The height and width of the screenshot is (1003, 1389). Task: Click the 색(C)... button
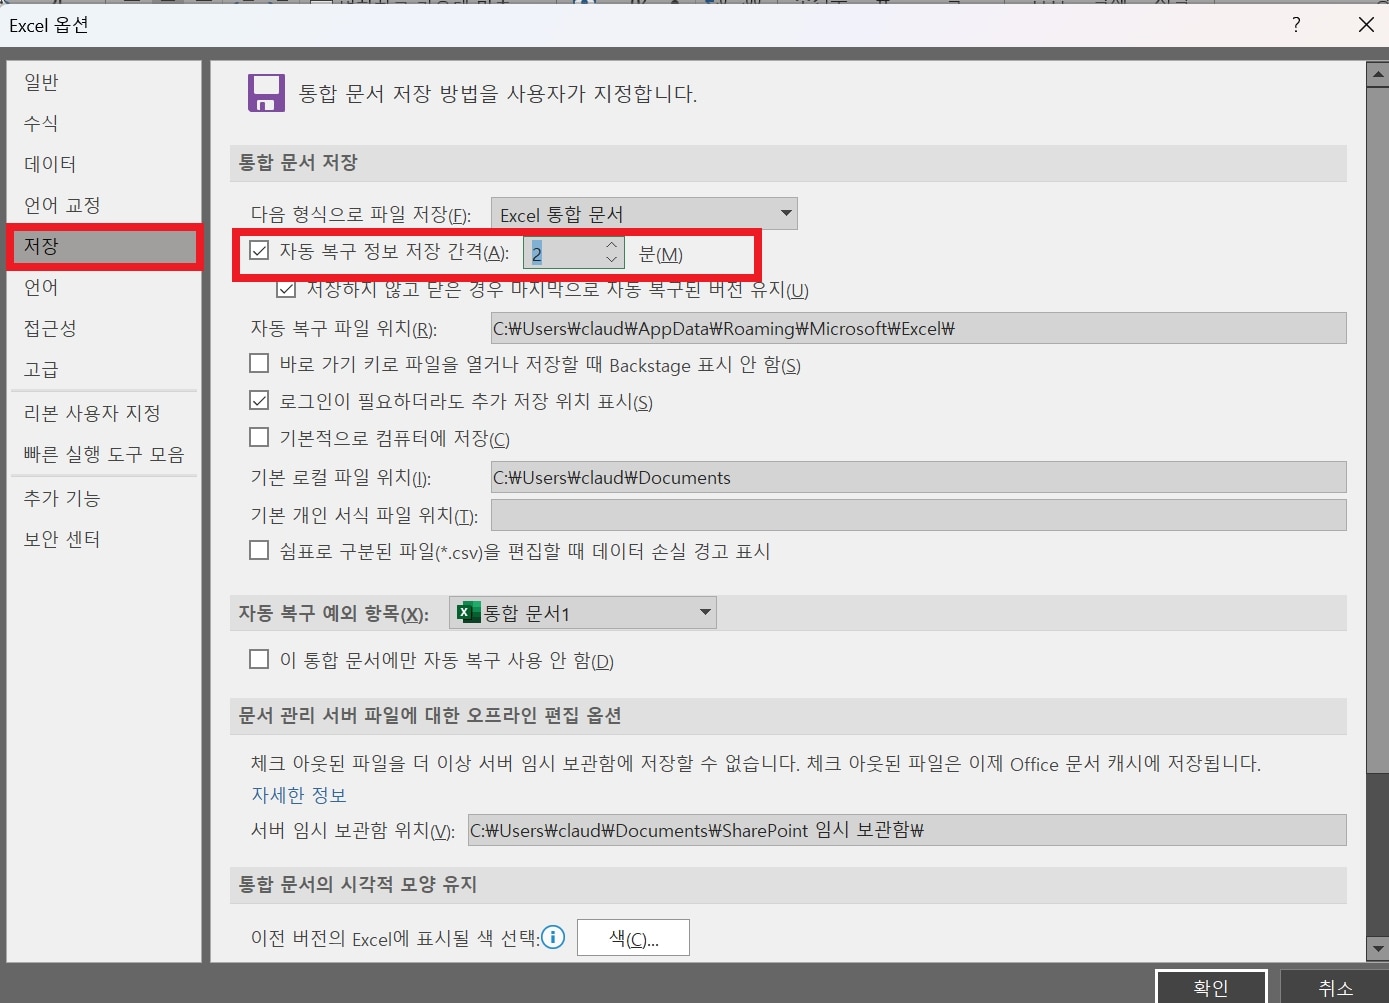pyautogui.click(x=633, y=938)
